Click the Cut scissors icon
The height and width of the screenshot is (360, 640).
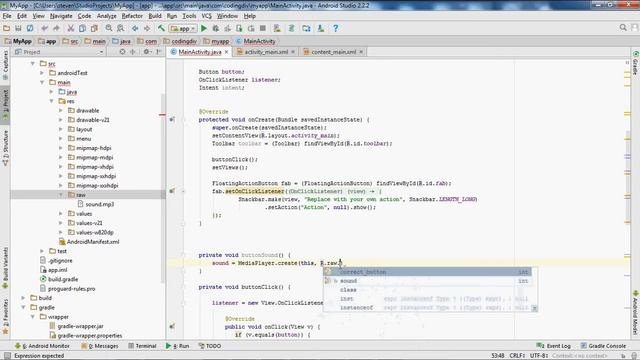point(71,28)
